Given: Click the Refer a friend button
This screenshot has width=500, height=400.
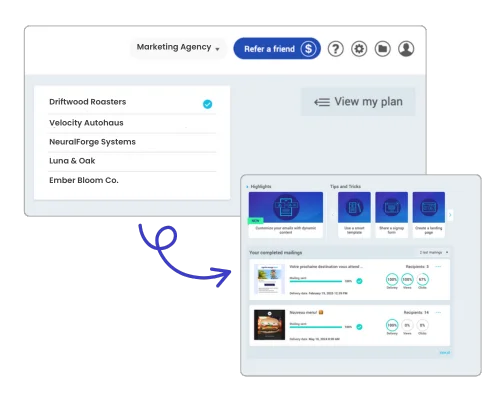Looking at the screenshot, I should coord(277,49).
